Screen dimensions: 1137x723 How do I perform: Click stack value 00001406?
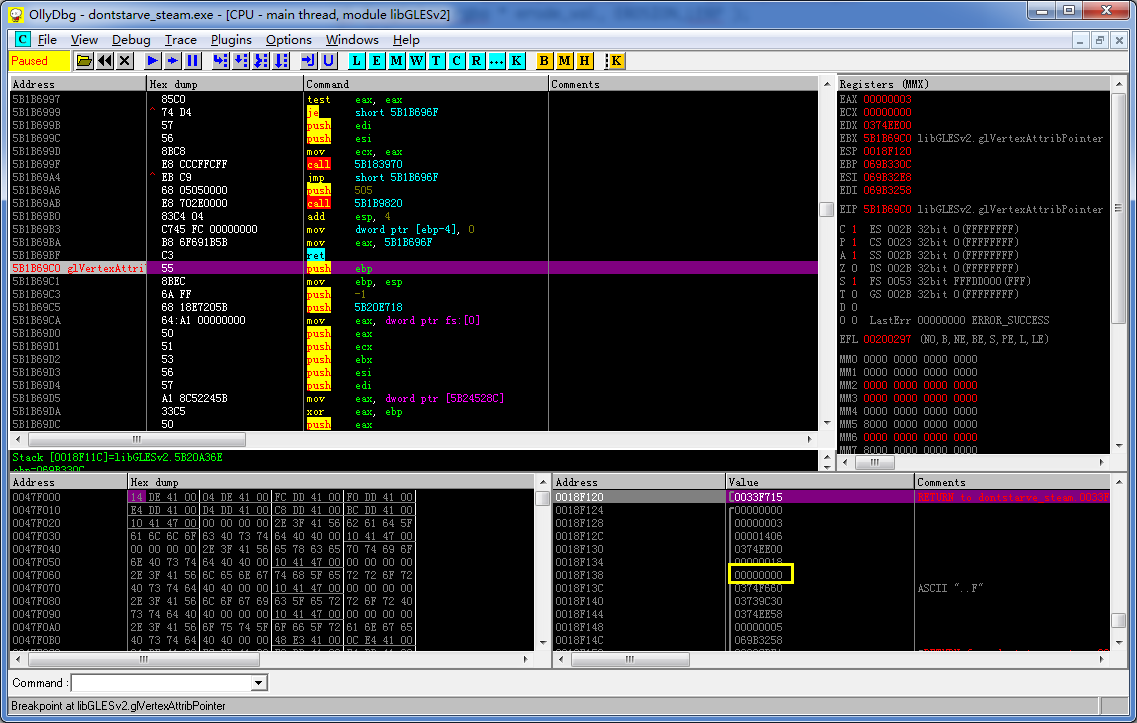(x=758, y=536)
